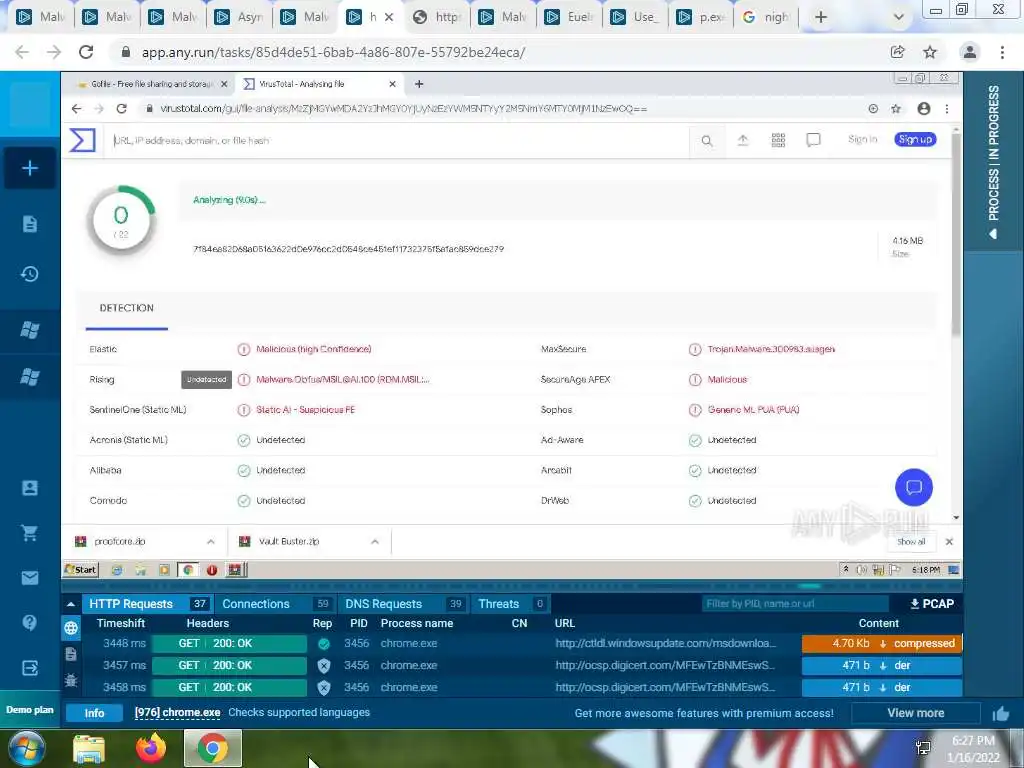1024x768 pixels.
Task: Open the outer Chrome three-dot menu
Action: tap(1002, 52)
